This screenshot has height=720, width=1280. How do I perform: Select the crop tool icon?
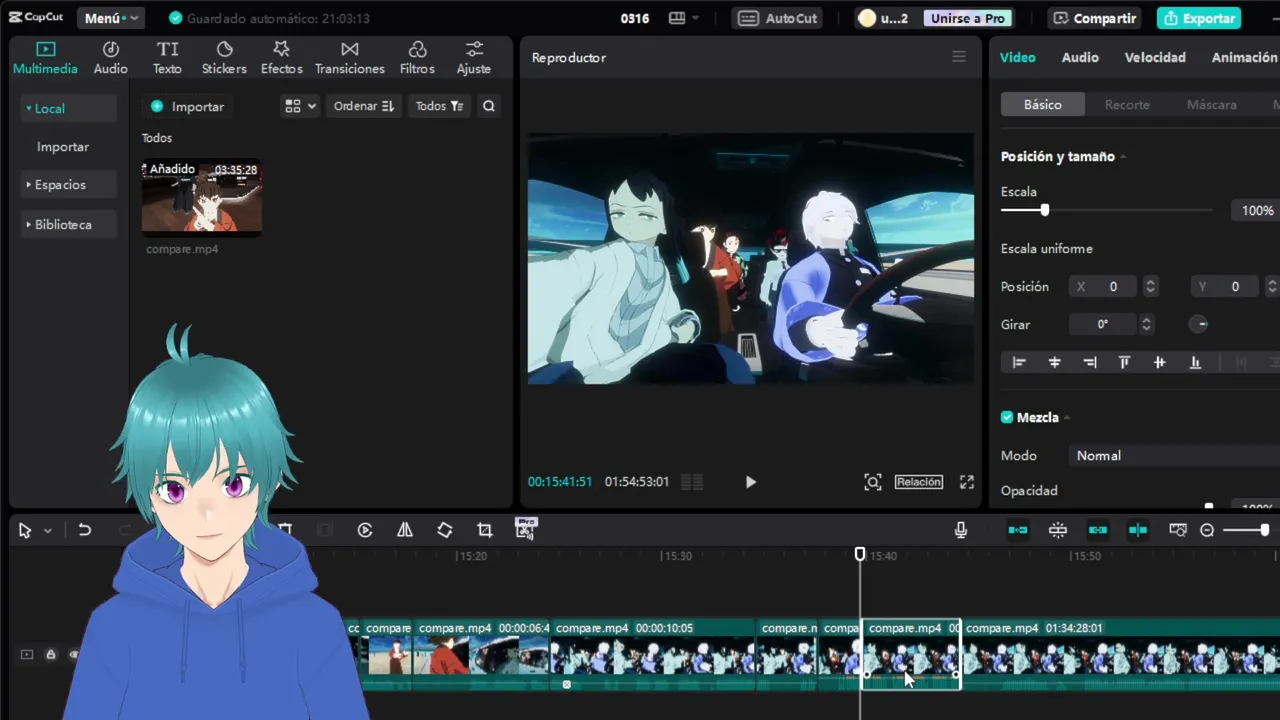click(485, 530)
